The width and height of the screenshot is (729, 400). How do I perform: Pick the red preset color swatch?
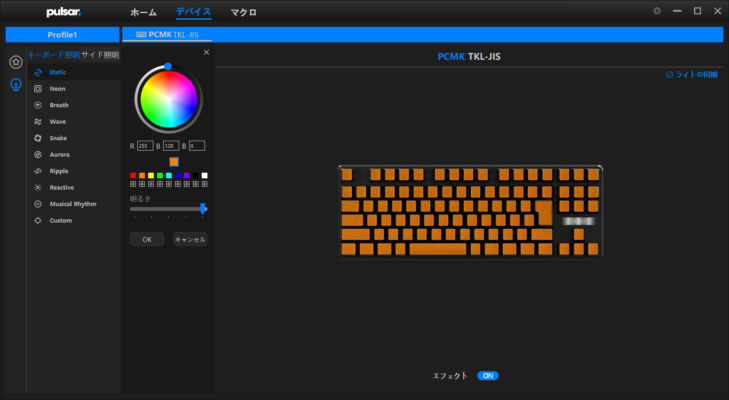pos(133,175)
